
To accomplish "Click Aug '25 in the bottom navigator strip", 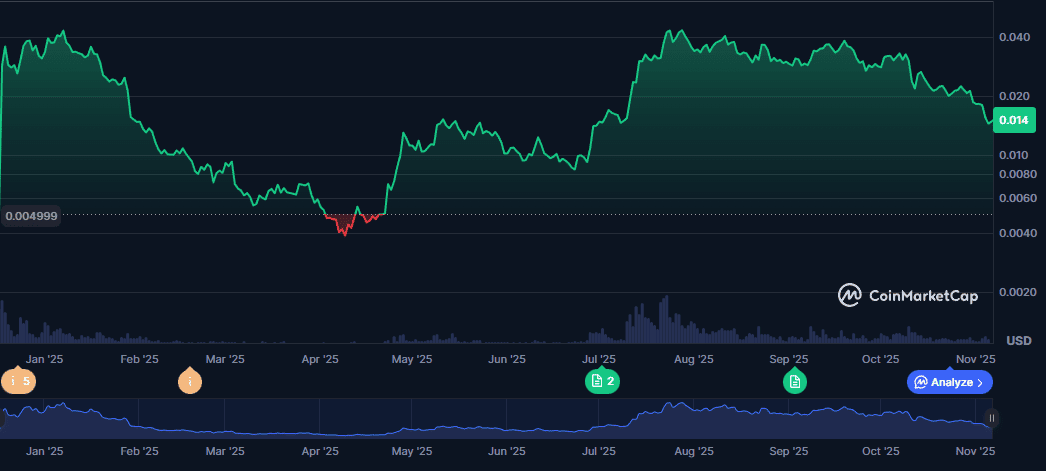I will click(693, 451).
